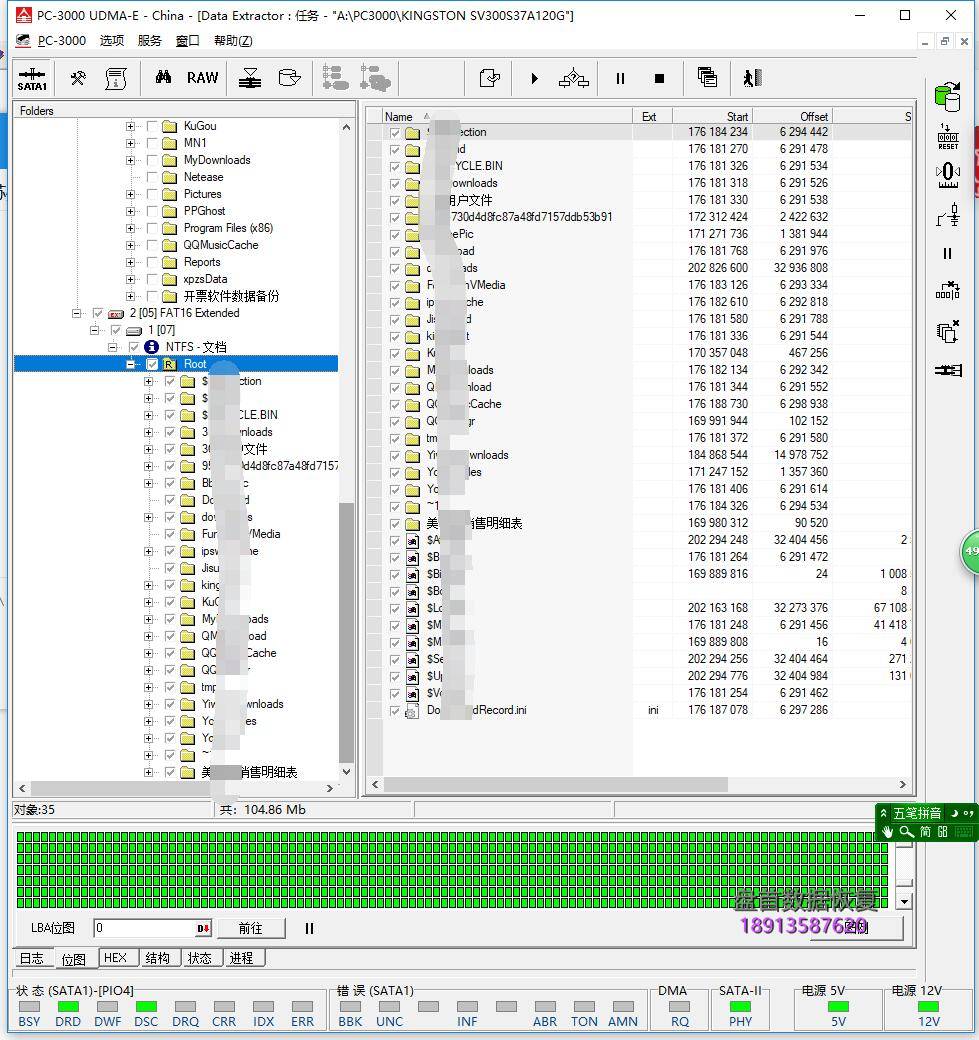This screenshot has width=979, height=1040.
Task: Toggle checkbox for the .ini file row
Action: tap(395, 711)
